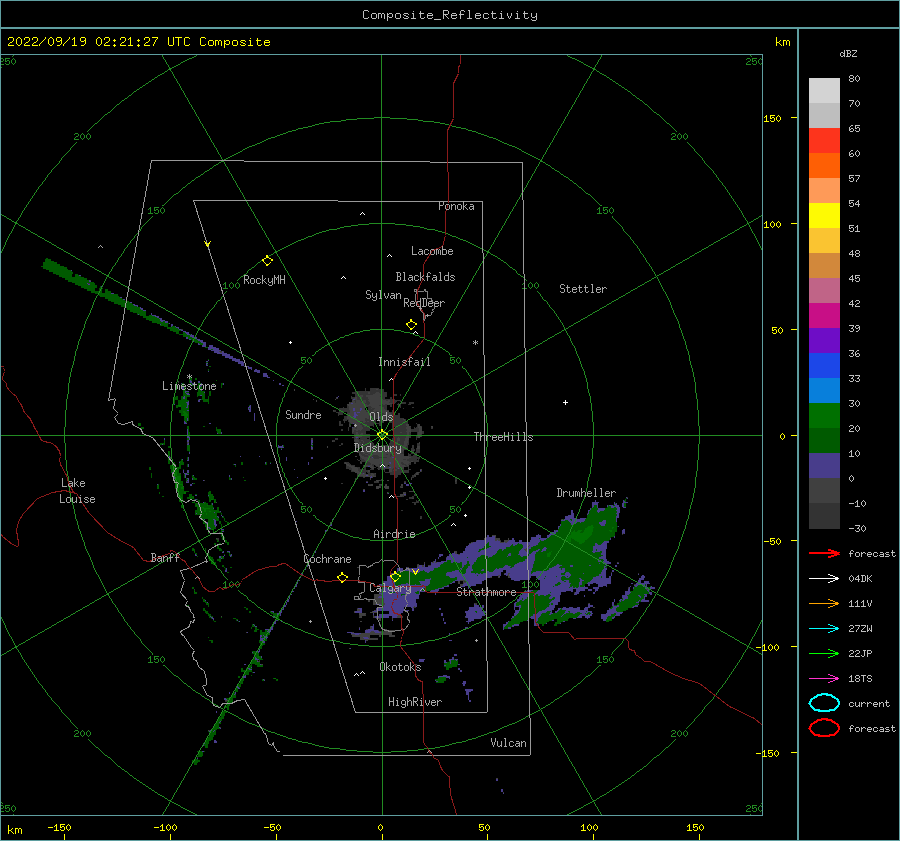Click the Sundre label
Viewport: 900px width, 841px height.
304,415
